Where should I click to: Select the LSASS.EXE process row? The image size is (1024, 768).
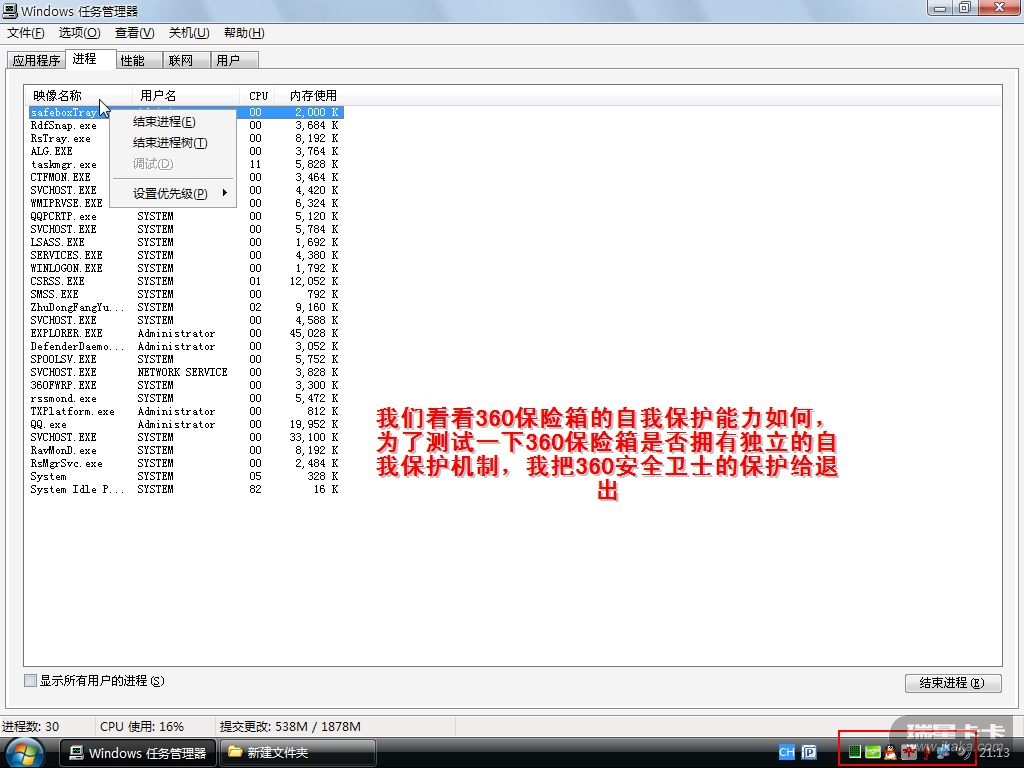click(x=185, y=242)
